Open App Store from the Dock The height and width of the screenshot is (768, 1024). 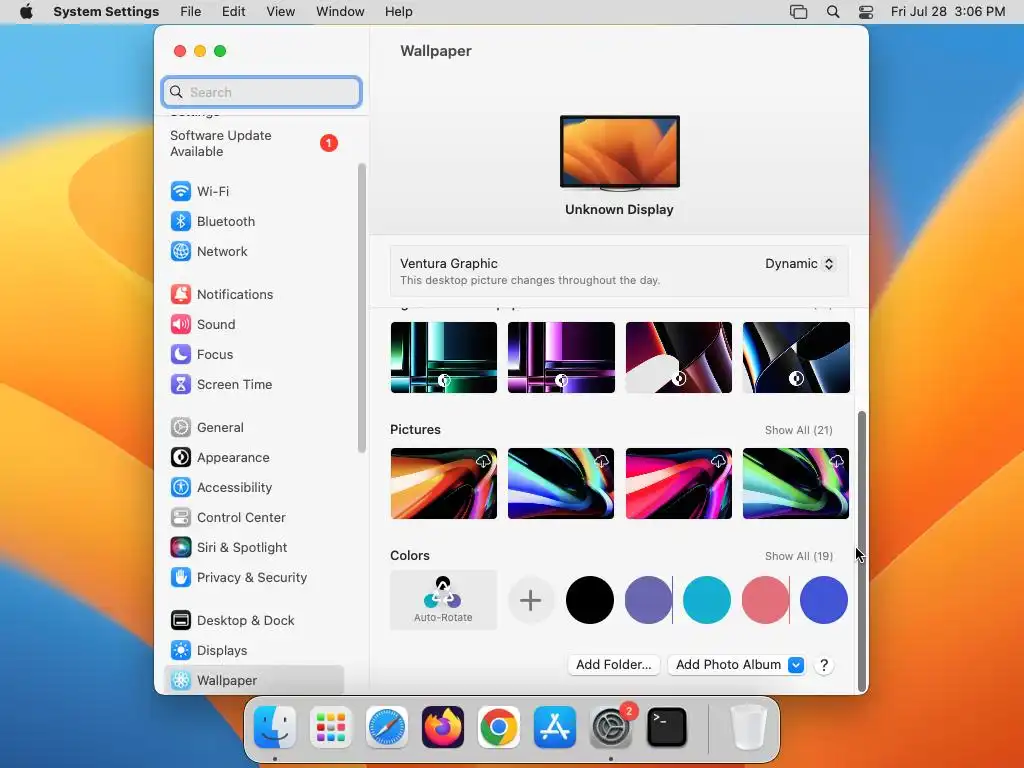(x=555, y=727)
